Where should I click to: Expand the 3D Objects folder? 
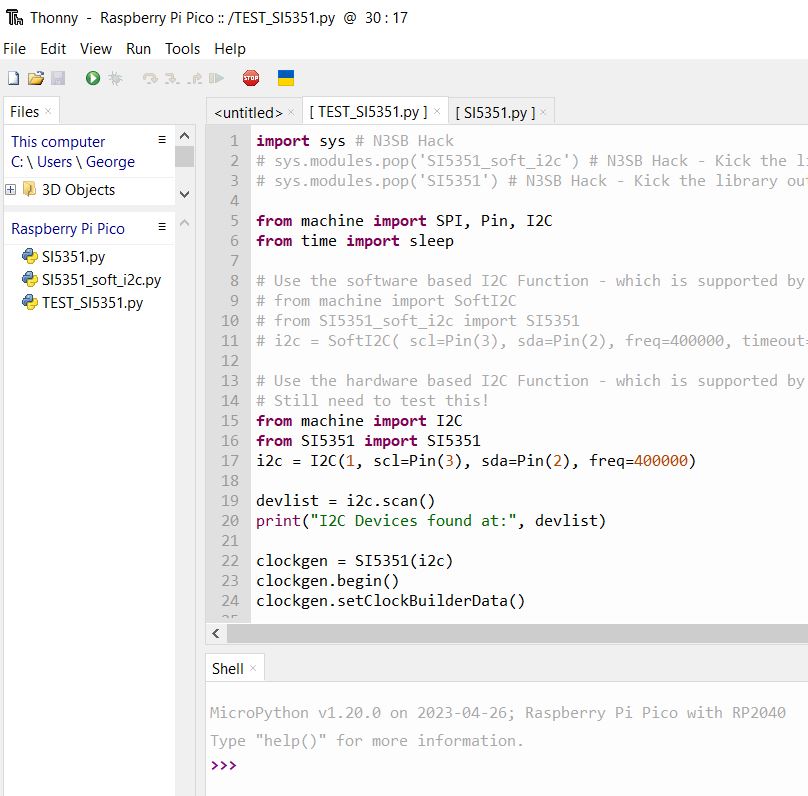click(11, 190)
